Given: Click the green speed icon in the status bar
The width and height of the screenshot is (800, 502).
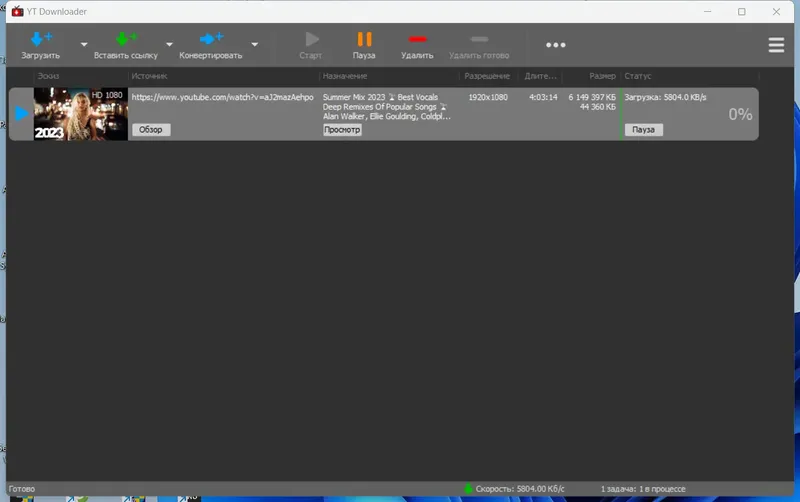Looking at the screenshot, I should (468, 489).
